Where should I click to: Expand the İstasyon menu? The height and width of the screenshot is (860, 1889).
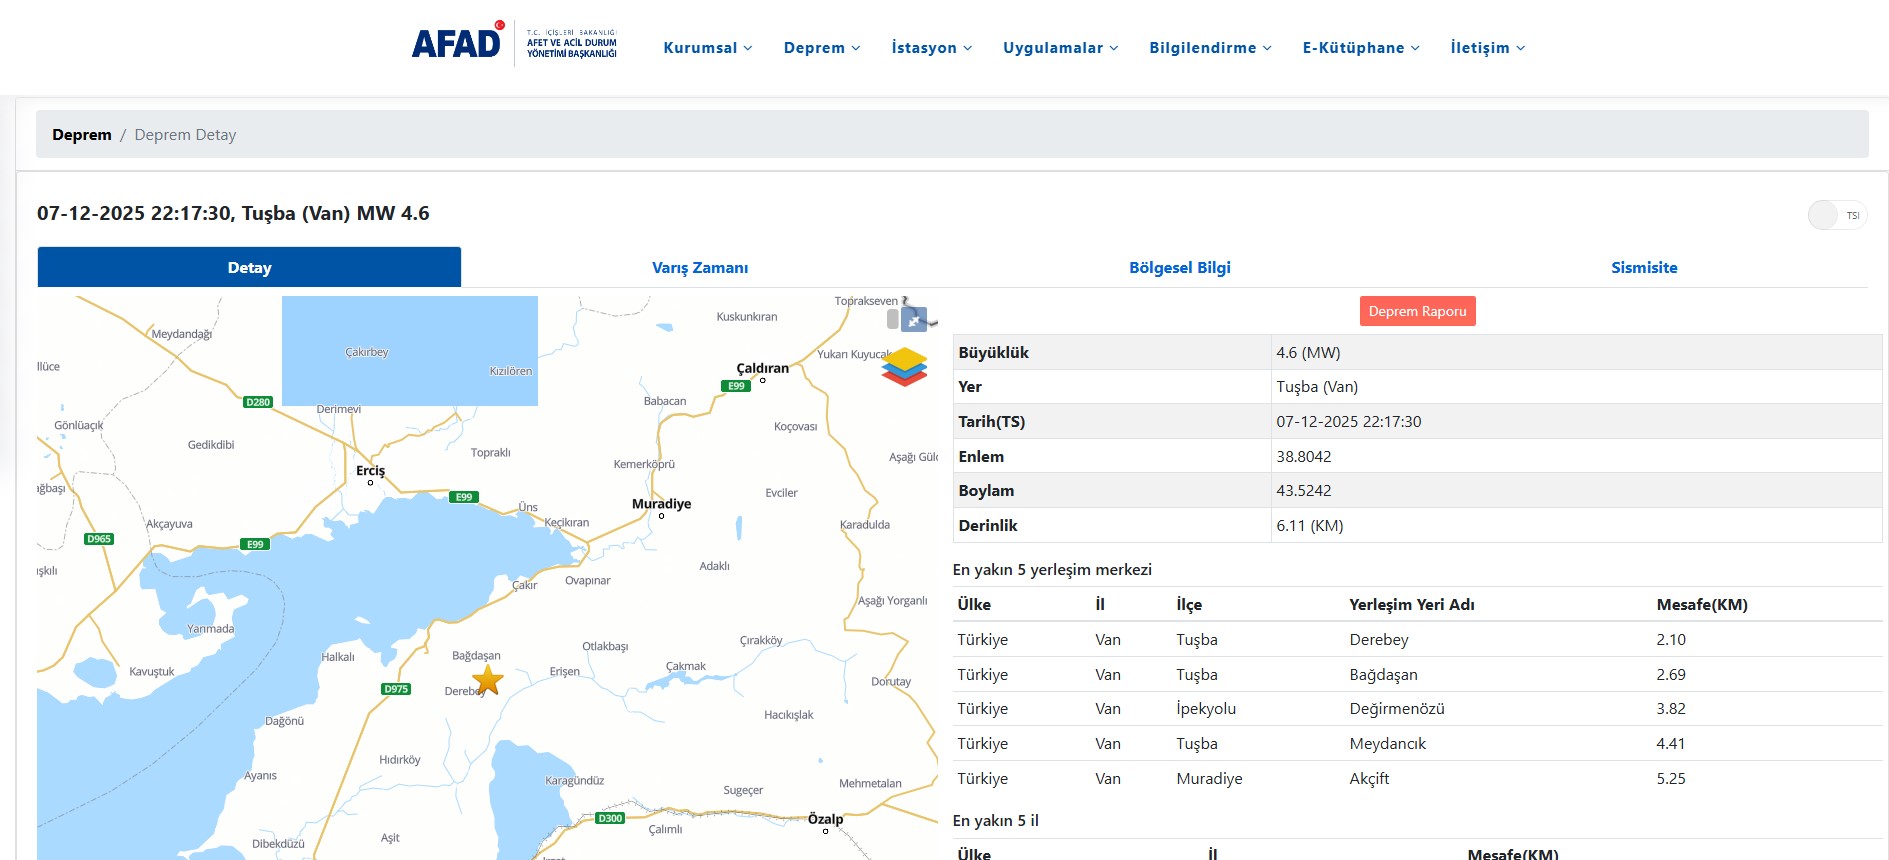coord(931,48)
